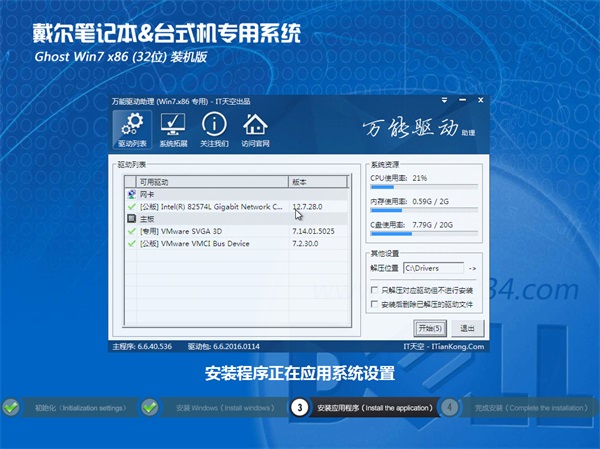Screen dimensions: 600x449
Task: Uncheck the Intel 82574L Gigabit Network driver
Action: (131, 206)
